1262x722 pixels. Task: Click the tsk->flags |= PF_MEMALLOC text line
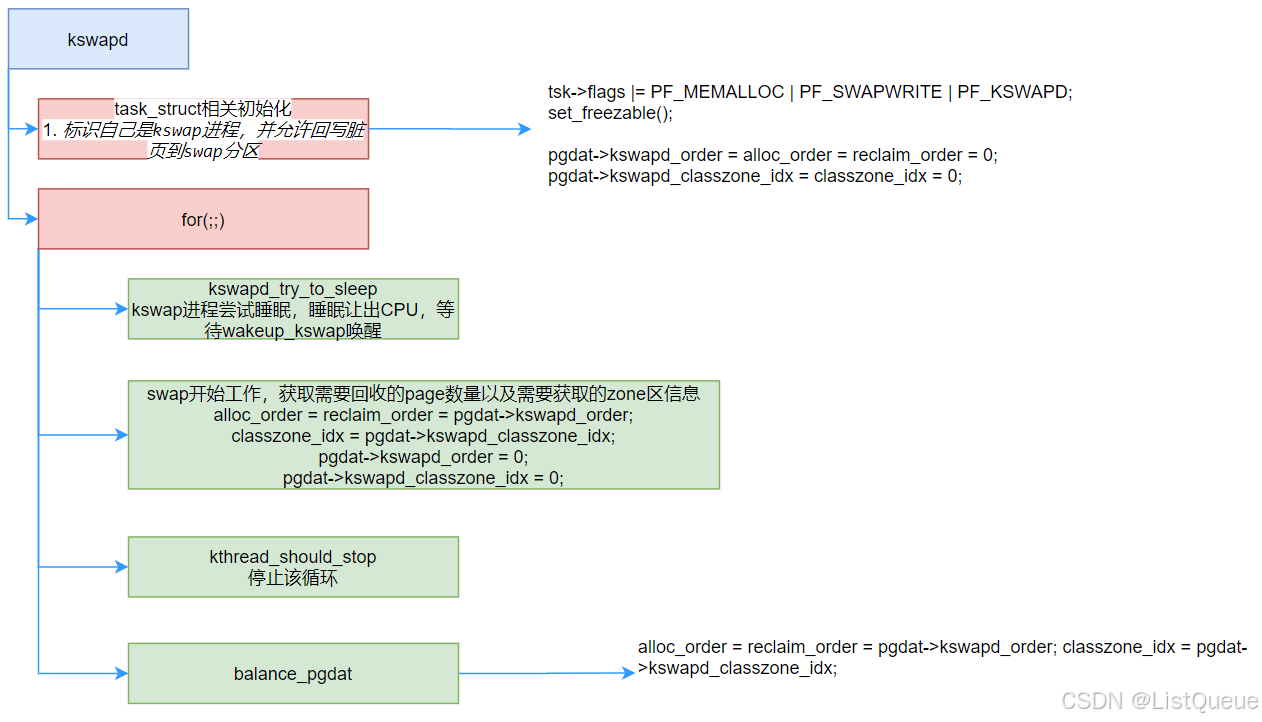(x=810, y=92)
